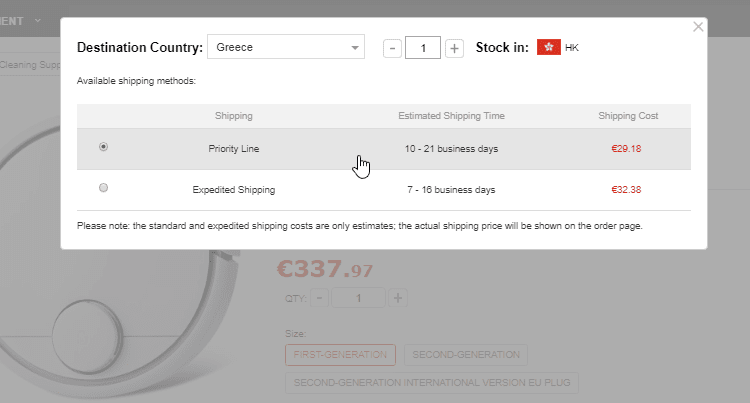Close the shipping methods popup
The height and width of the screenshot is (403, 750).
coord(698,28)
